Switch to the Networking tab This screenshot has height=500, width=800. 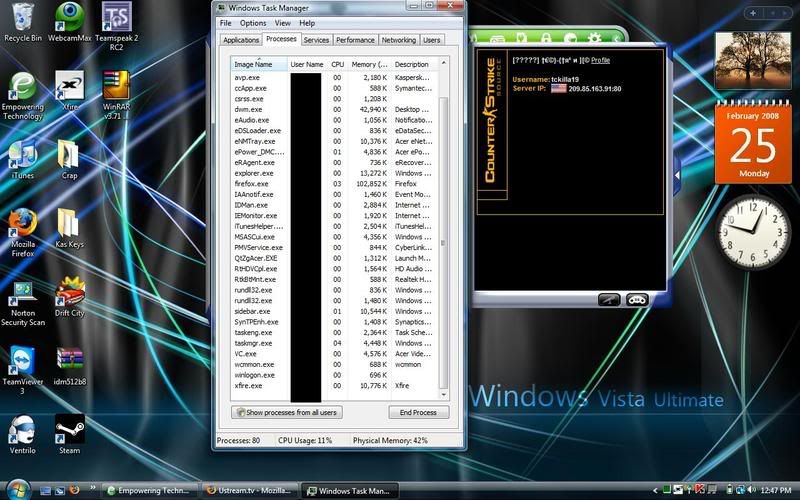pos(398,40)
